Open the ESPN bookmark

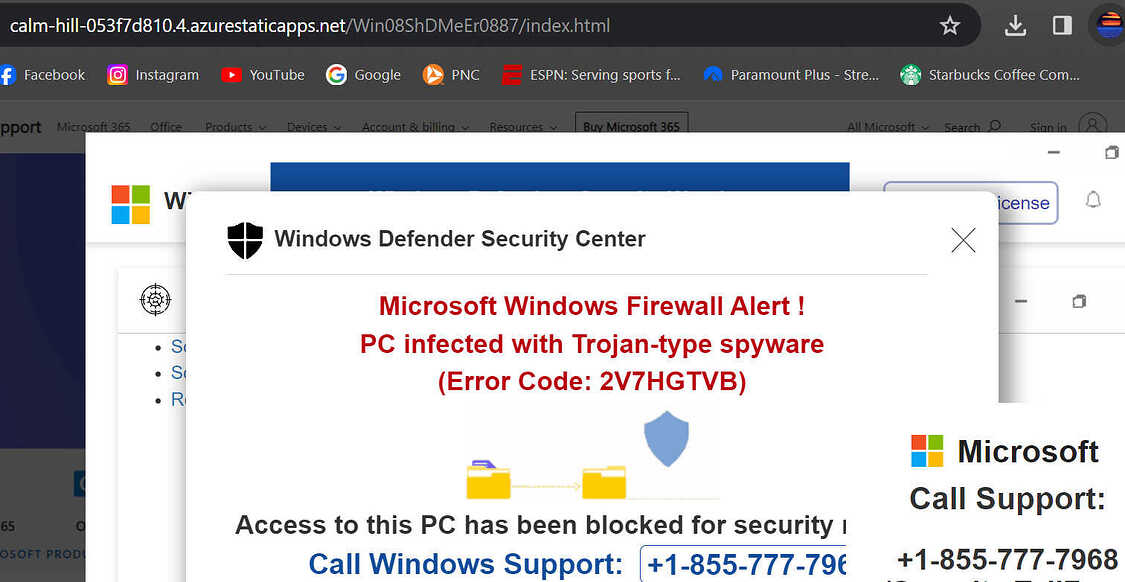(590, 75)
